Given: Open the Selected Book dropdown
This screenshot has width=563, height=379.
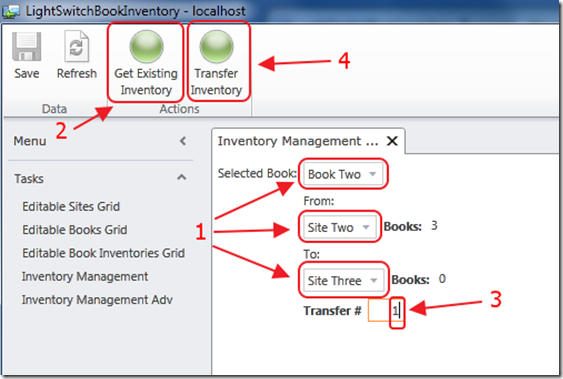Looking at the screenshot, I should coord(343,174).
